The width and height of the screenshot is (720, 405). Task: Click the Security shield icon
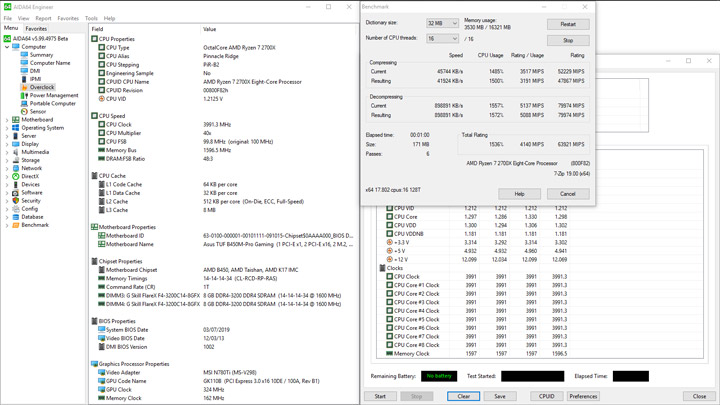tap(16, 201)
